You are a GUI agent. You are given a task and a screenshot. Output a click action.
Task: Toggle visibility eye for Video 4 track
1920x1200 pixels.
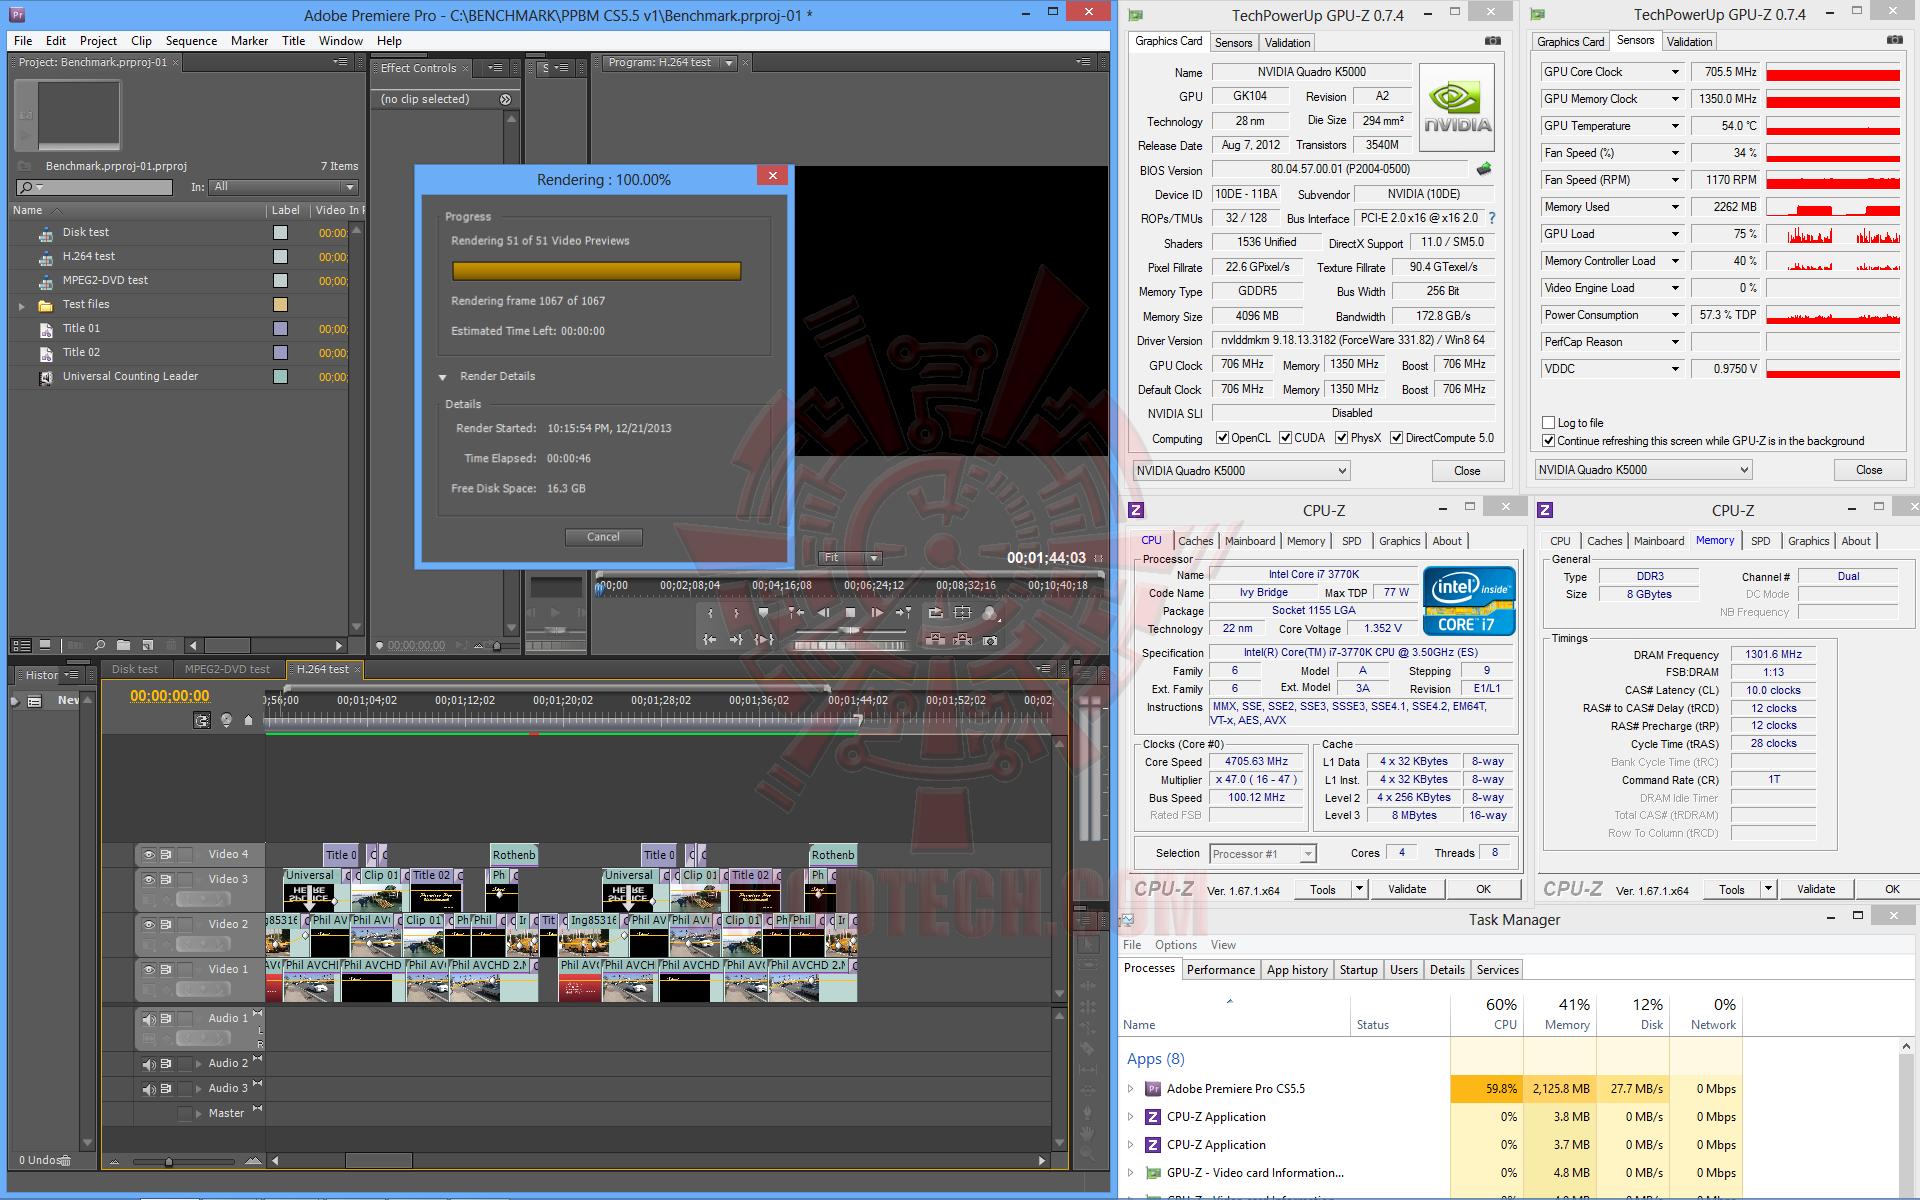[x=149, y=855]
